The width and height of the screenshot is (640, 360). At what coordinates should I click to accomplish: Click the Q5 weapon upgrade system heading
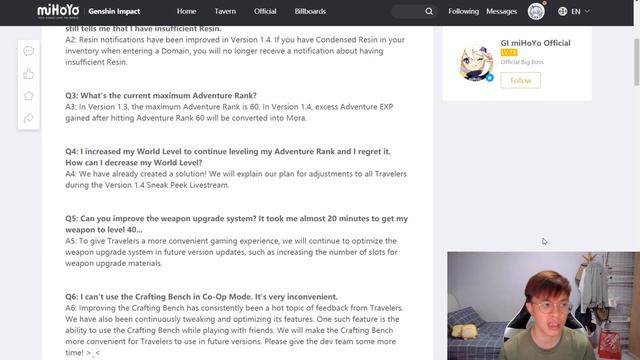236,224
